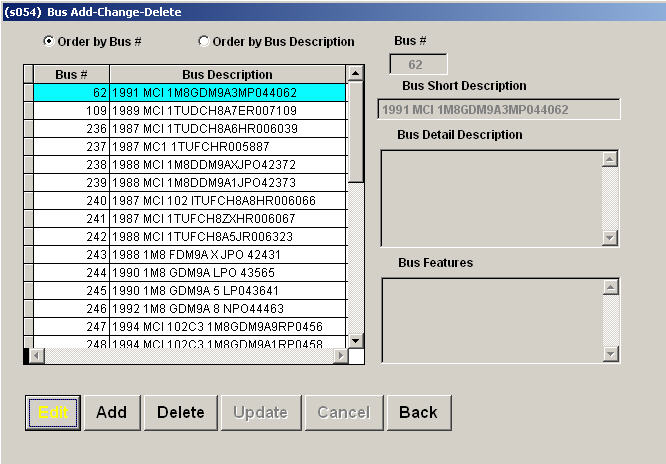Select the Order by Bus # radio button
Screen dimensions: 666x464
pyautogui.click(x=48, y=41)
